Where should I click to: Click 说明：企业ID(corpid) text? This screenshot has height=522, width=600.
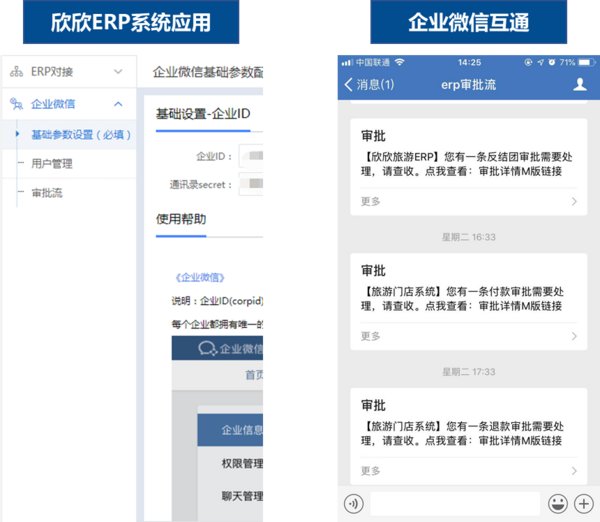point(217,301)
